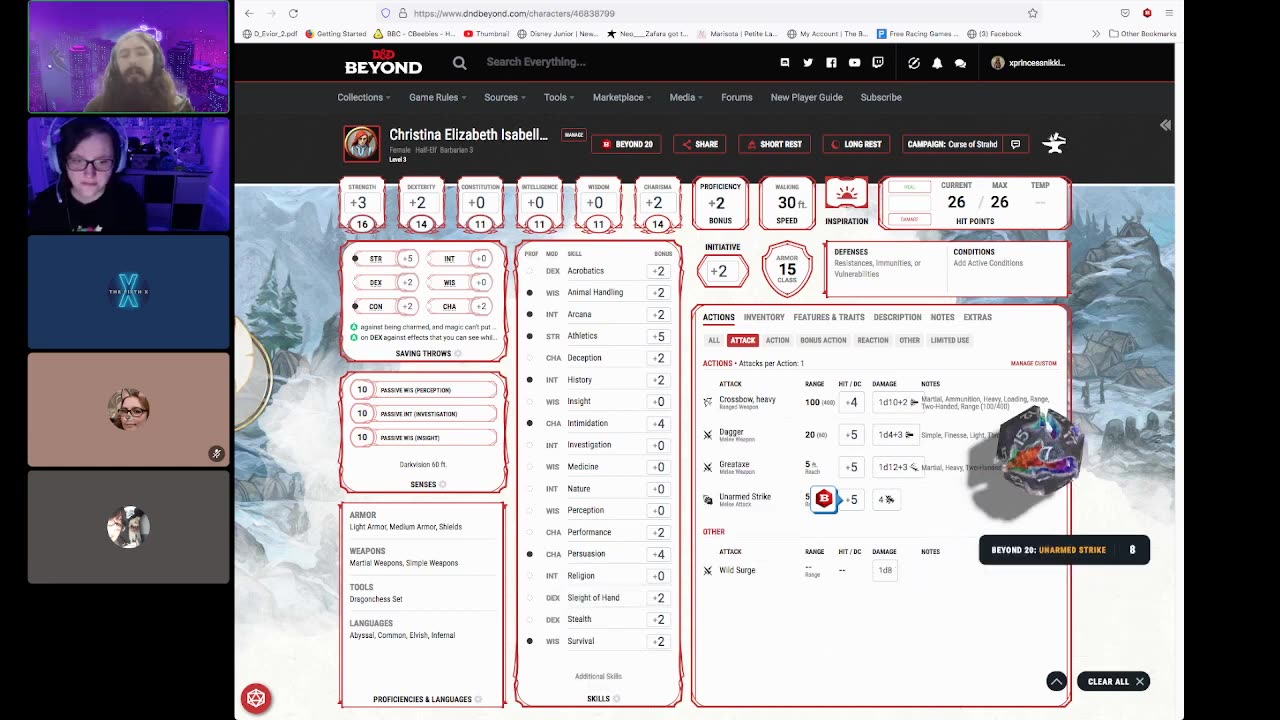Expand the Tools dropdown menu

tap(559, 97)
